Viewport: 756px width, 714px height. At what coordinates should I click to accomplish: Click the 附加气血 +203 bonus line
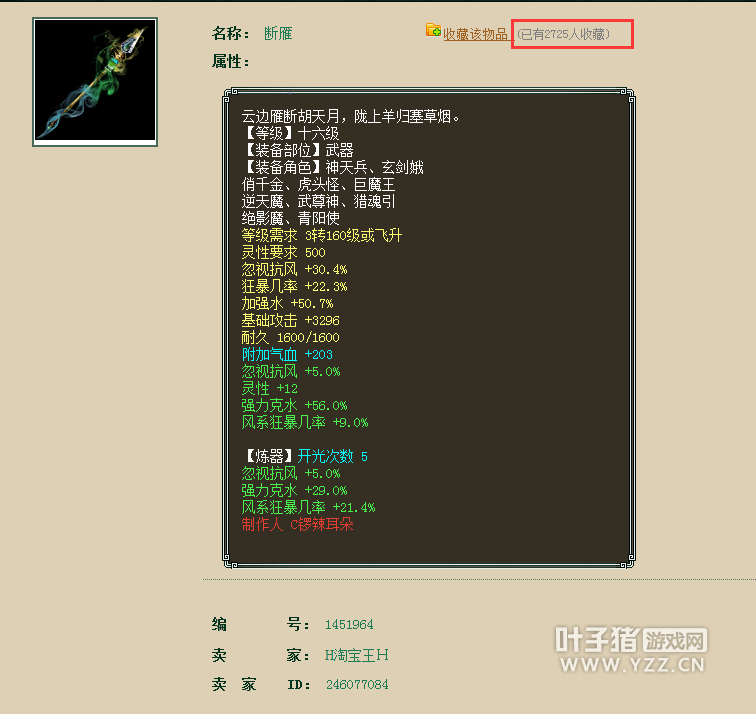[287, 354]
